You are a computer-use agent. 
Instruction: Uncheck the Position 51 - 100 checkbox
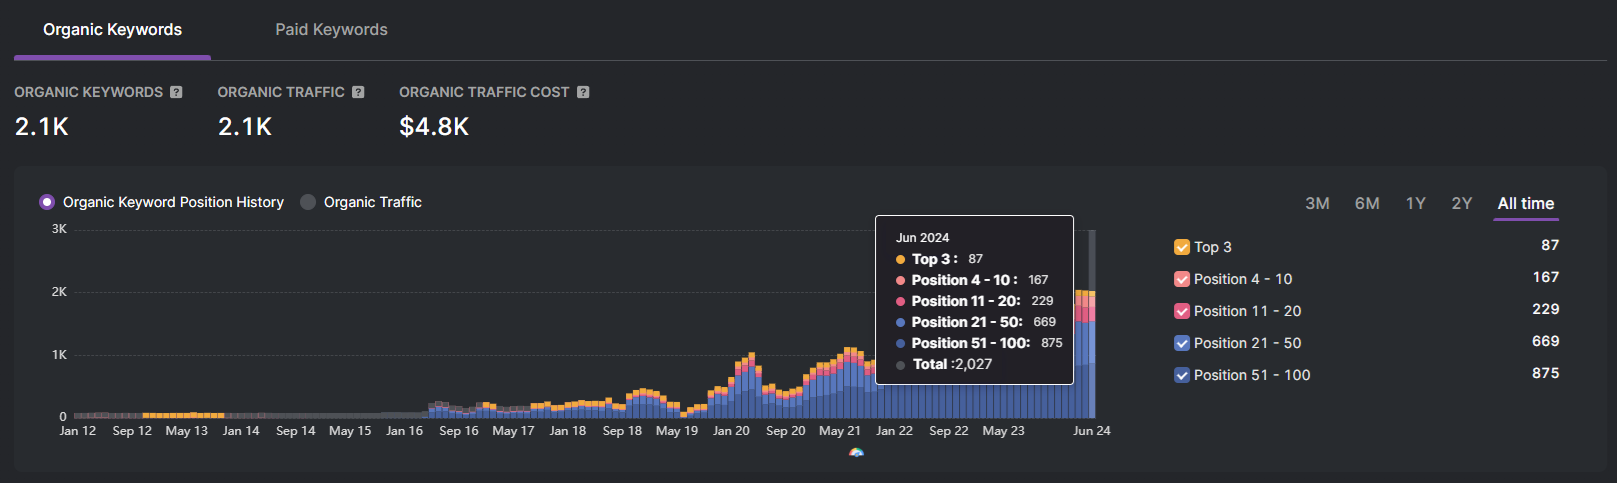point(1182,375)
